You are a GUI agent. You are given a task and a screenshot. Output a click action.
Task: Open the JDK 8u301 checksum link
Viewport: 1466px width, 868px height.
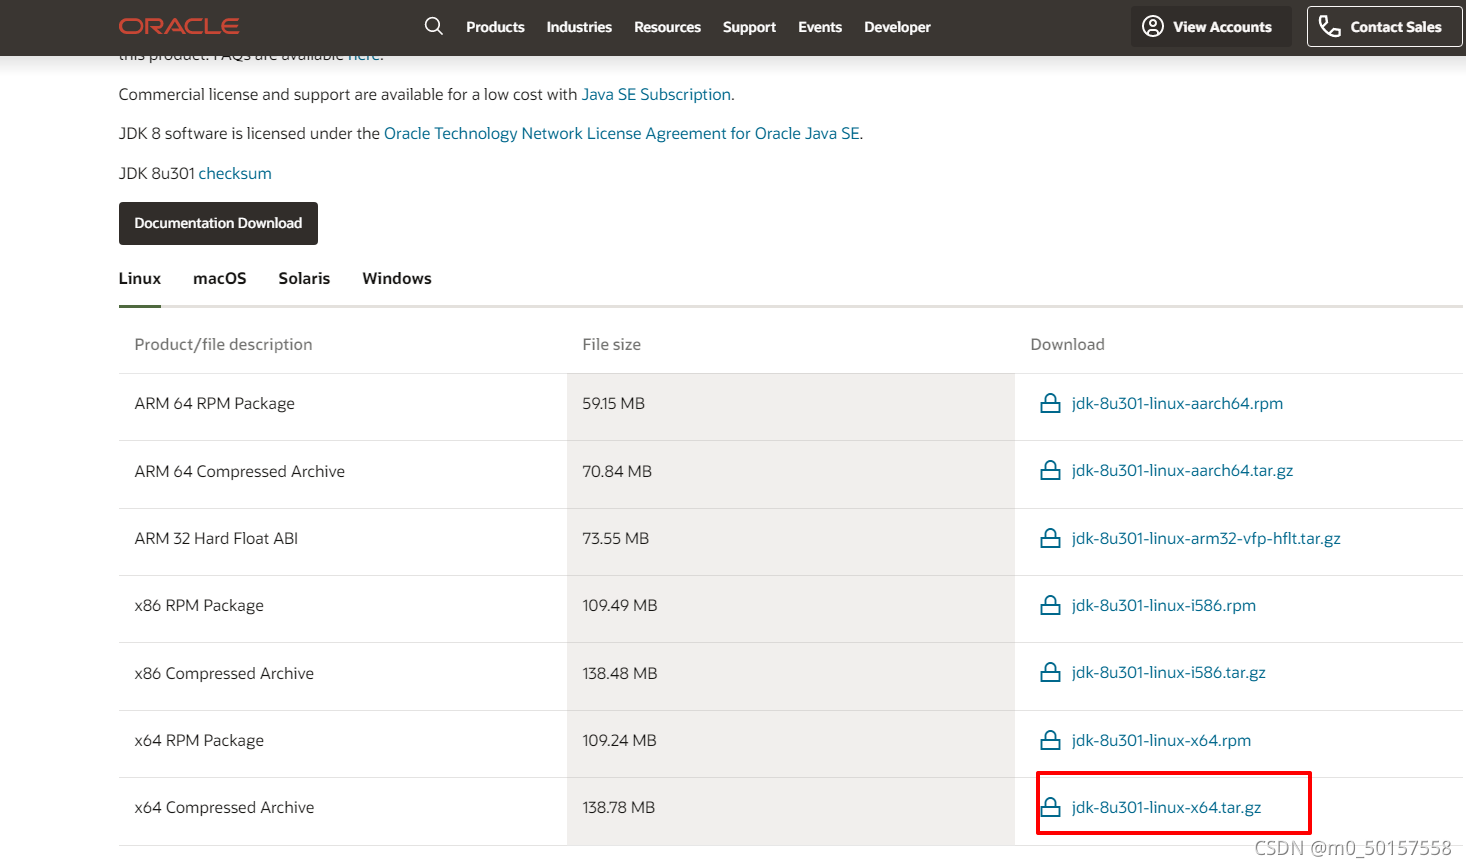(235, 173)
